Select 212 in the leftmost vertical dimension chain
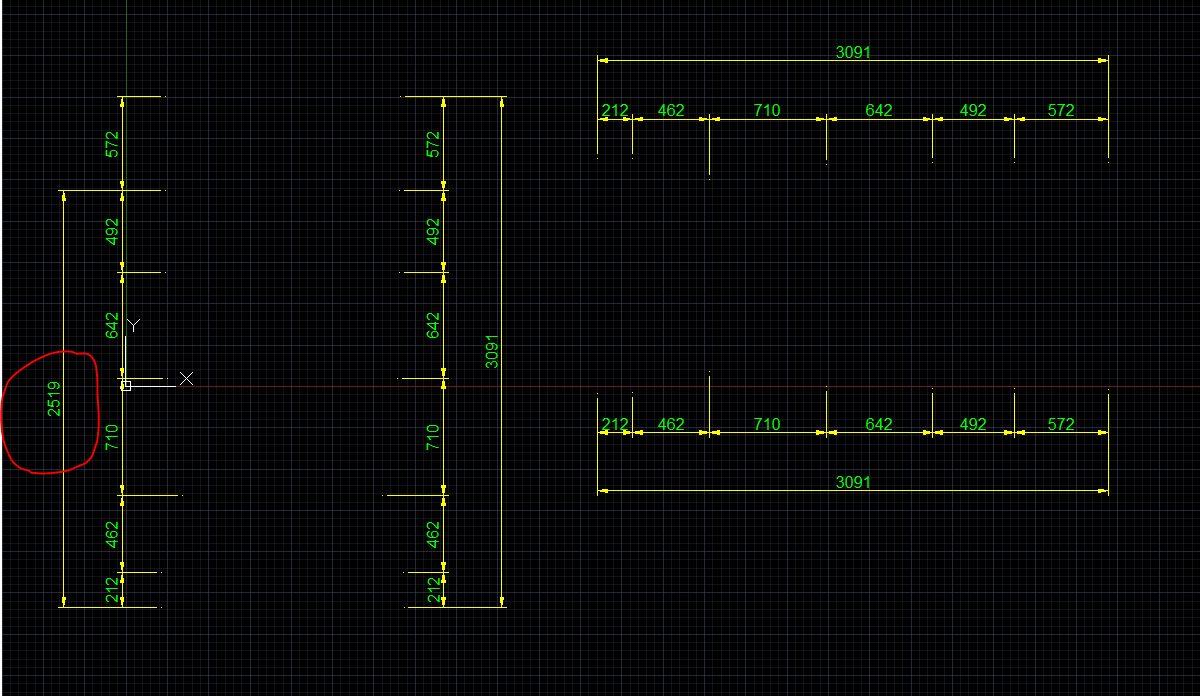The width and height of the screenshot is (1200, 696). 112,590
